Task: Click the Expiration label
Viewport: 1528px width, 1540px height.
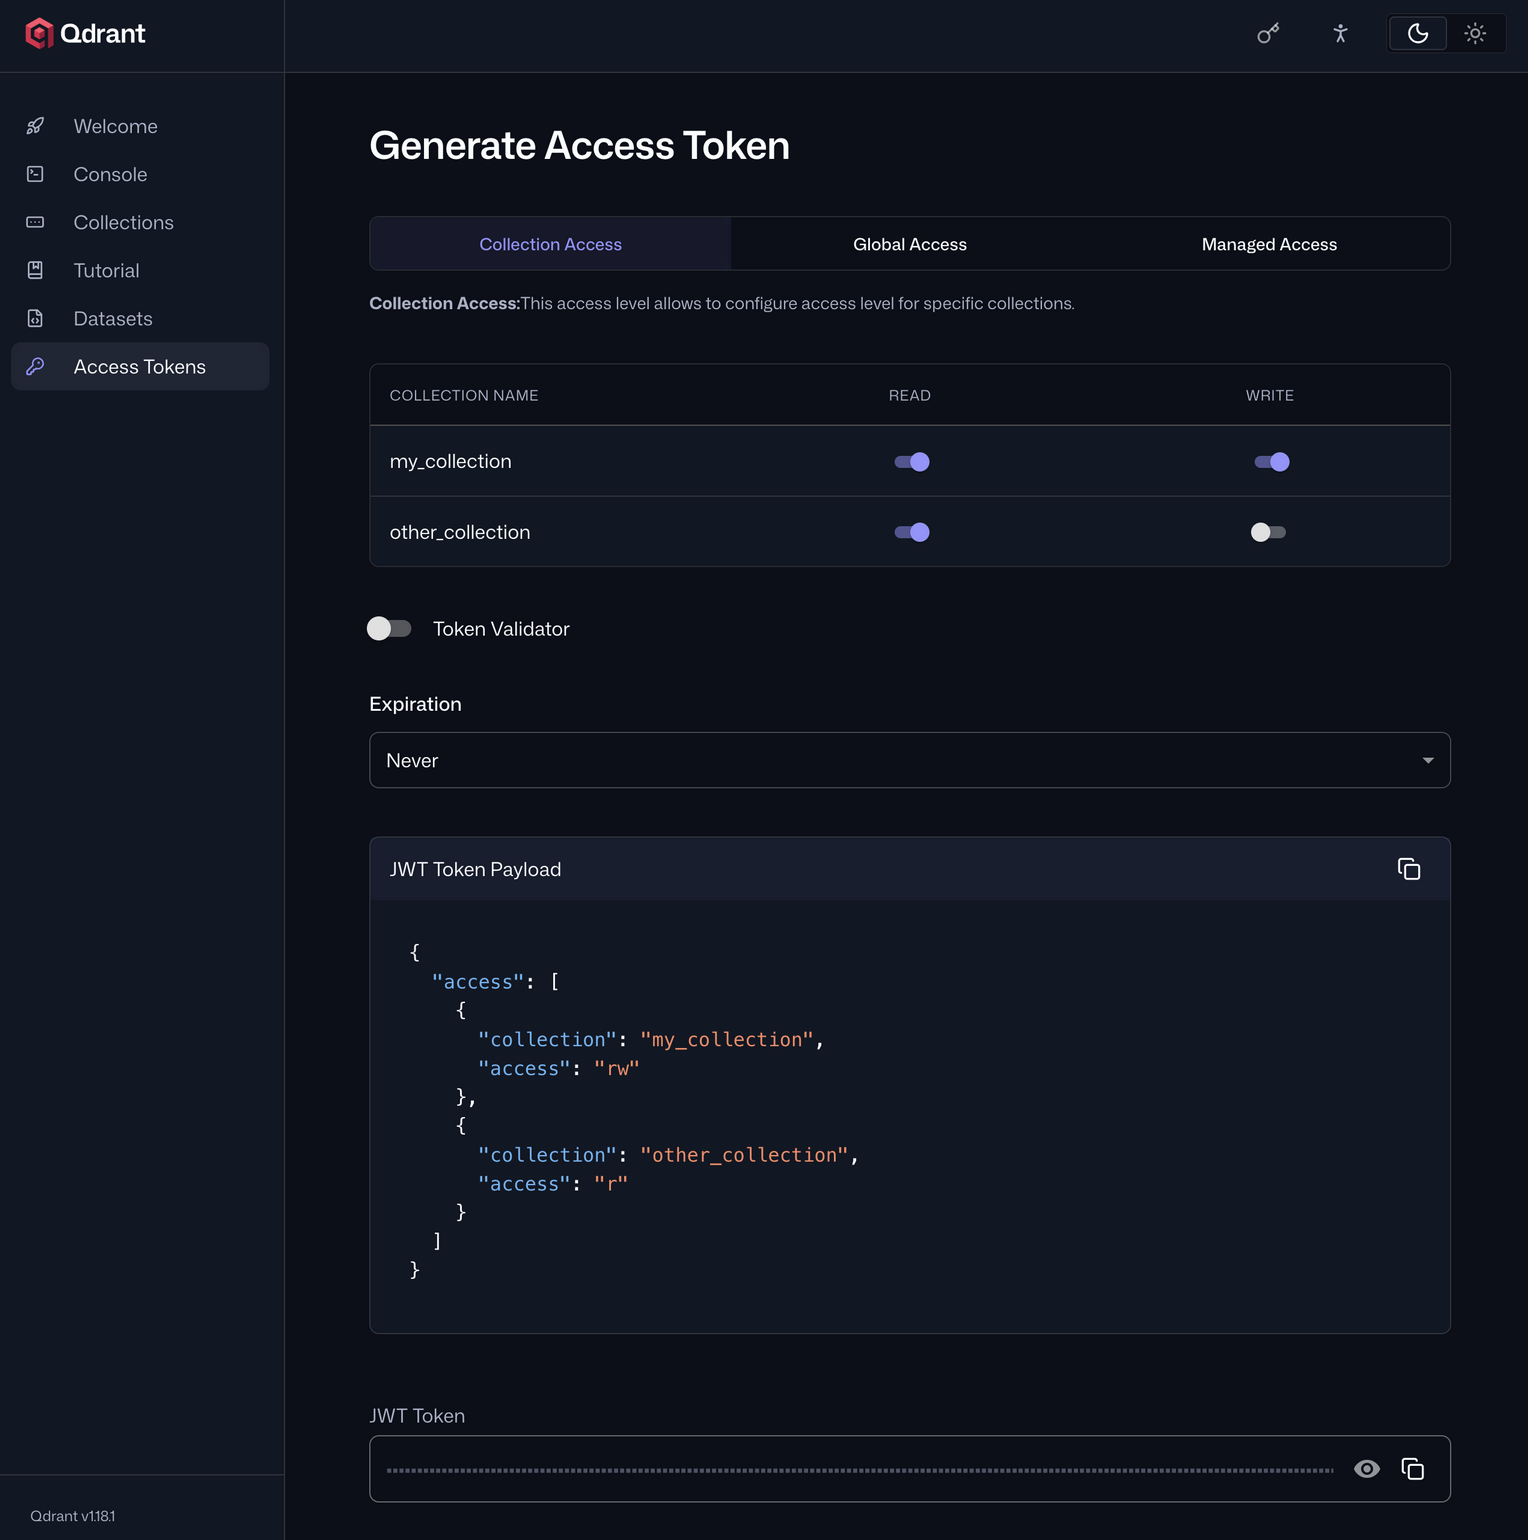Action: (415, 704)
